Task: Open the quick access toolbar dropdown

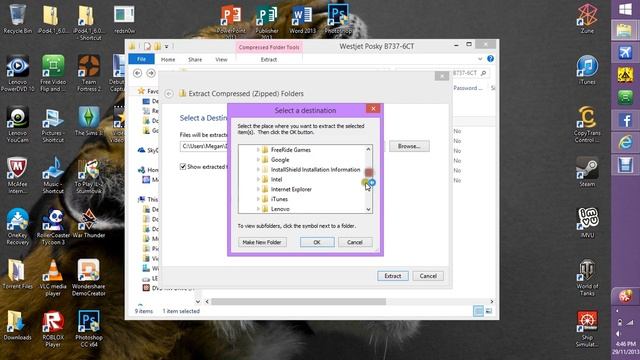Action: 167,47
